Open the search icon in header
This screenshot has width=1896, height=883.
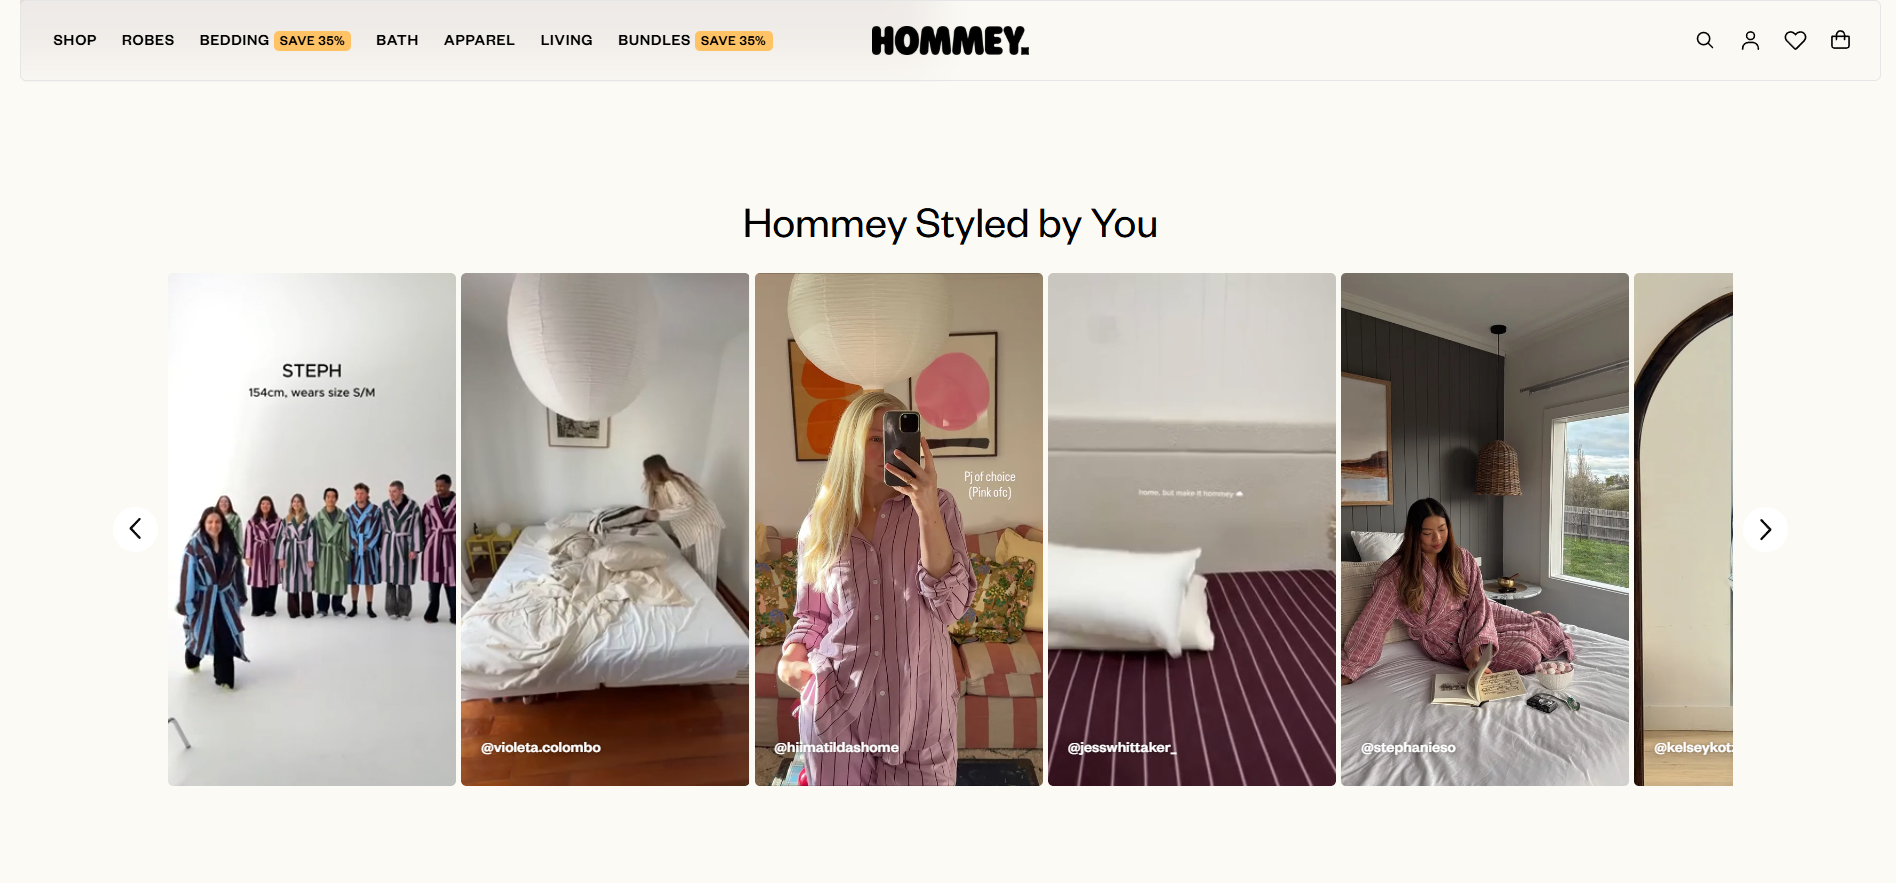[x=1705, y=40]
